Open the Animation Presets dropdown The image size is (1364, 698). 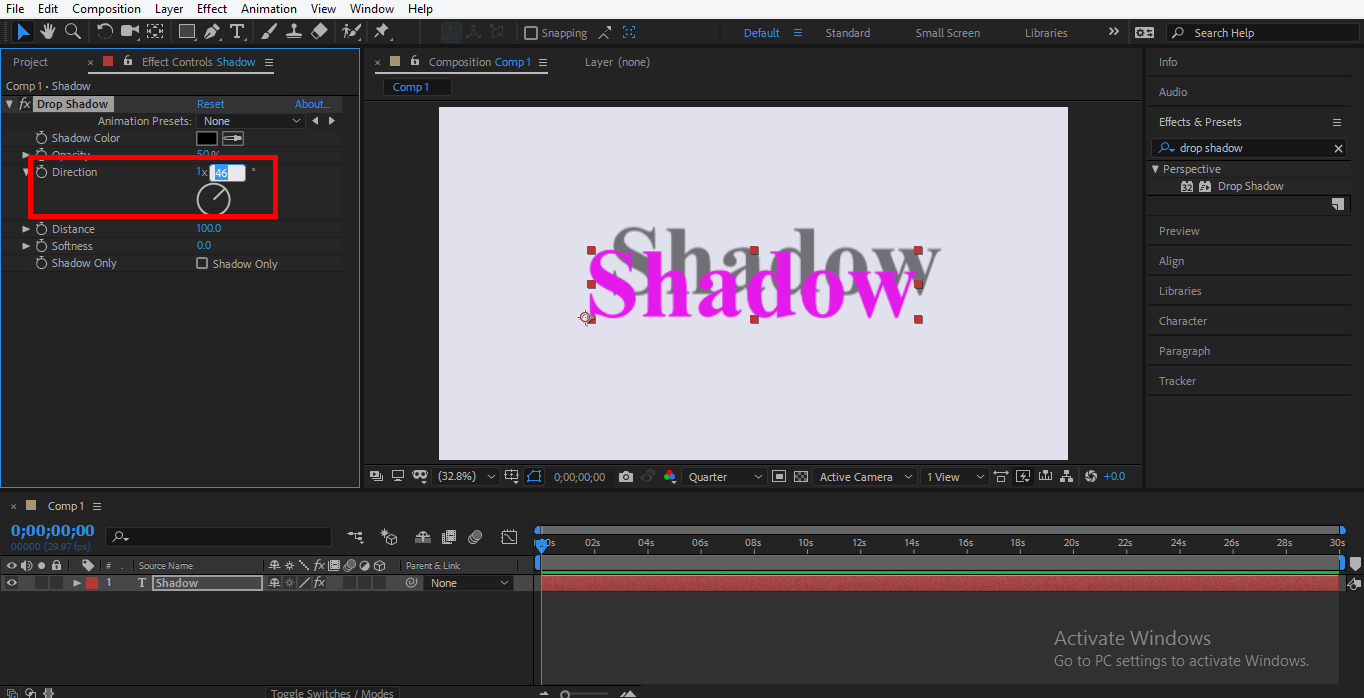[251, 121]
